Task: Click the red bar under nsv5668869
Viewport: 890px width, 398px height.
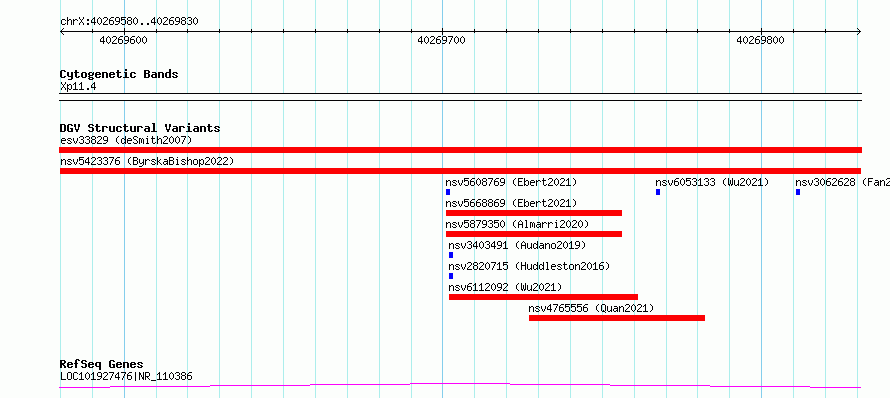Action: tap(534, 213)
